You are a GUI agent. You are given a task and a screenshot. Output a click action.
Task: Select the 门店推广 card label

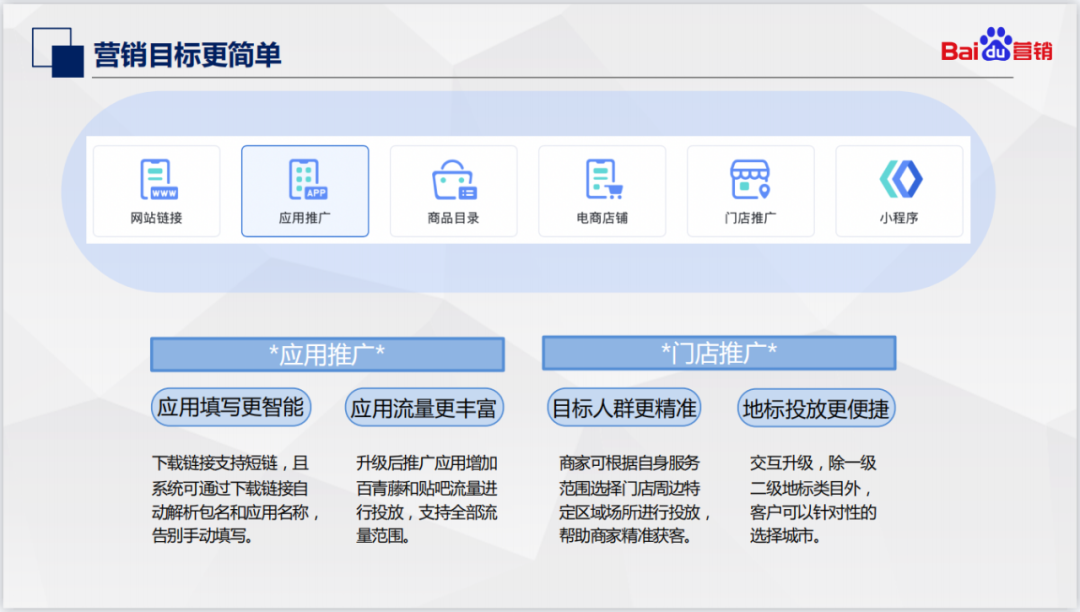(750, 218)
